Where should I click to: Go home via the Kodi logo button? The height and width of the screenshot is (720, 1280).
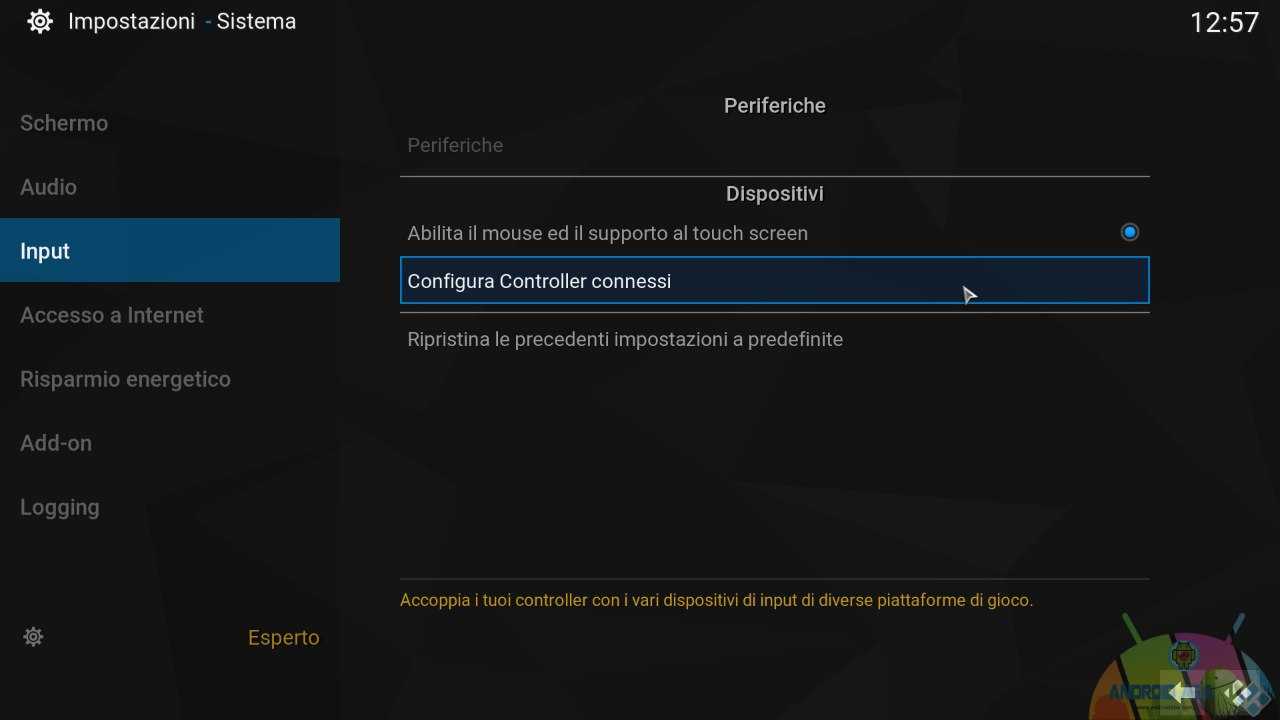click(x=1240, y=692)
